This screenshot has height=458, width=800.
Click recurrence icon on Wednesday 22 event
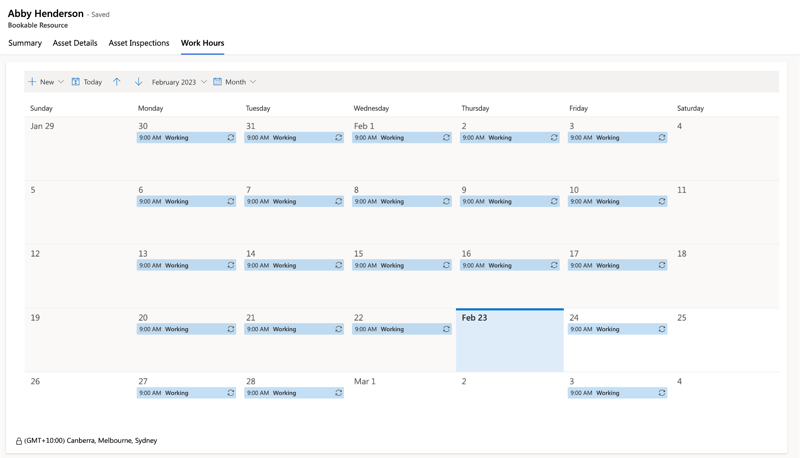pos(446,329)
